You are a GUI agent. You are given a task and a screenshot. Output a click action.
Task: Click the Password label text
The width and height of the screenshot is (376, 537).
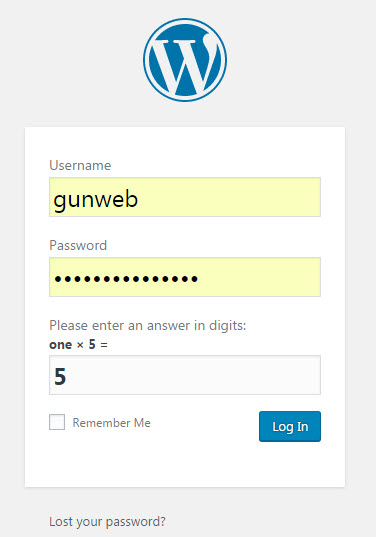click(78, 245)
